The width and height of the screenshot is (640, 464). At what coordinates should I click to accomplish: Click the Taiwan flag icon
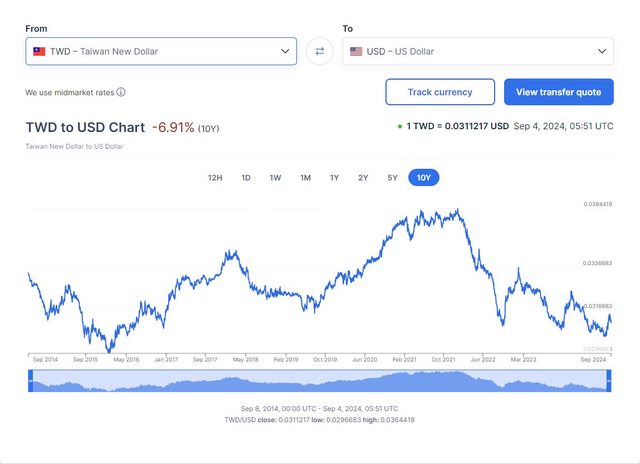click(x=39, y=51)
